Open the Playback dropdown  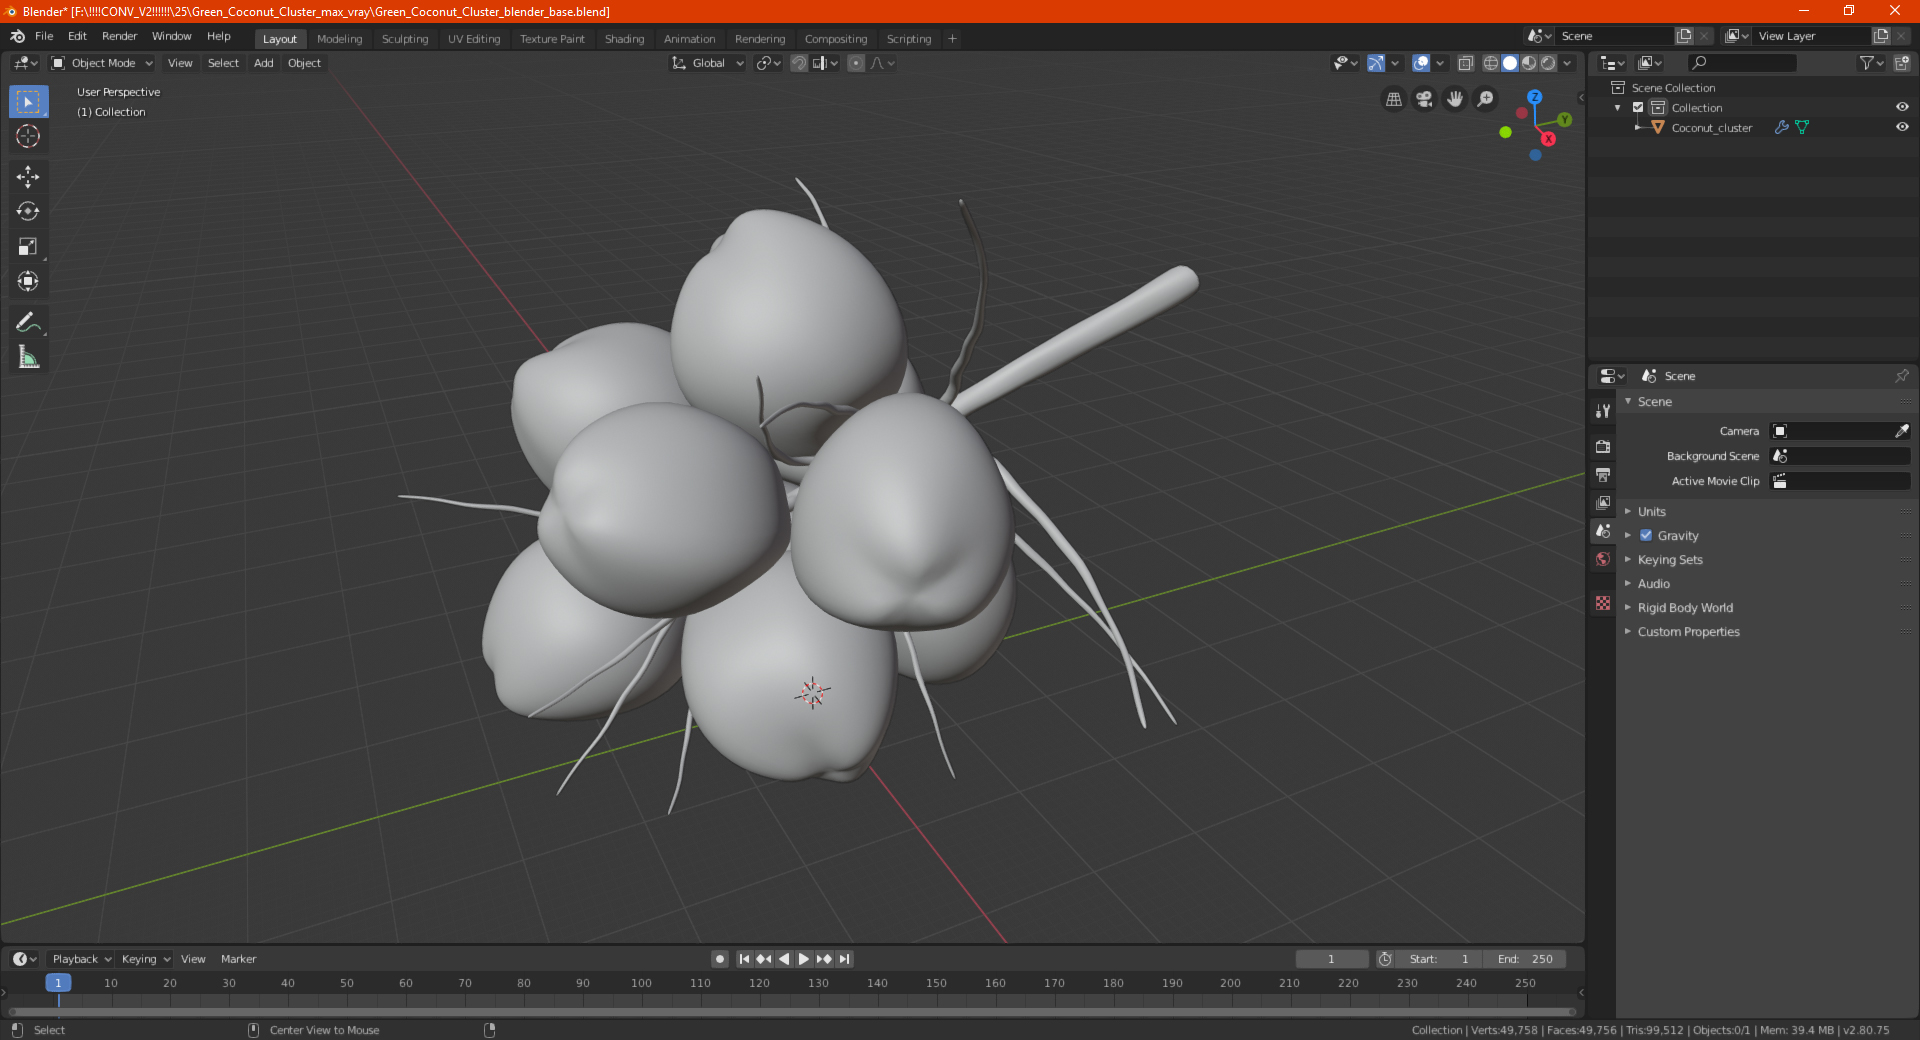point(81,958)
